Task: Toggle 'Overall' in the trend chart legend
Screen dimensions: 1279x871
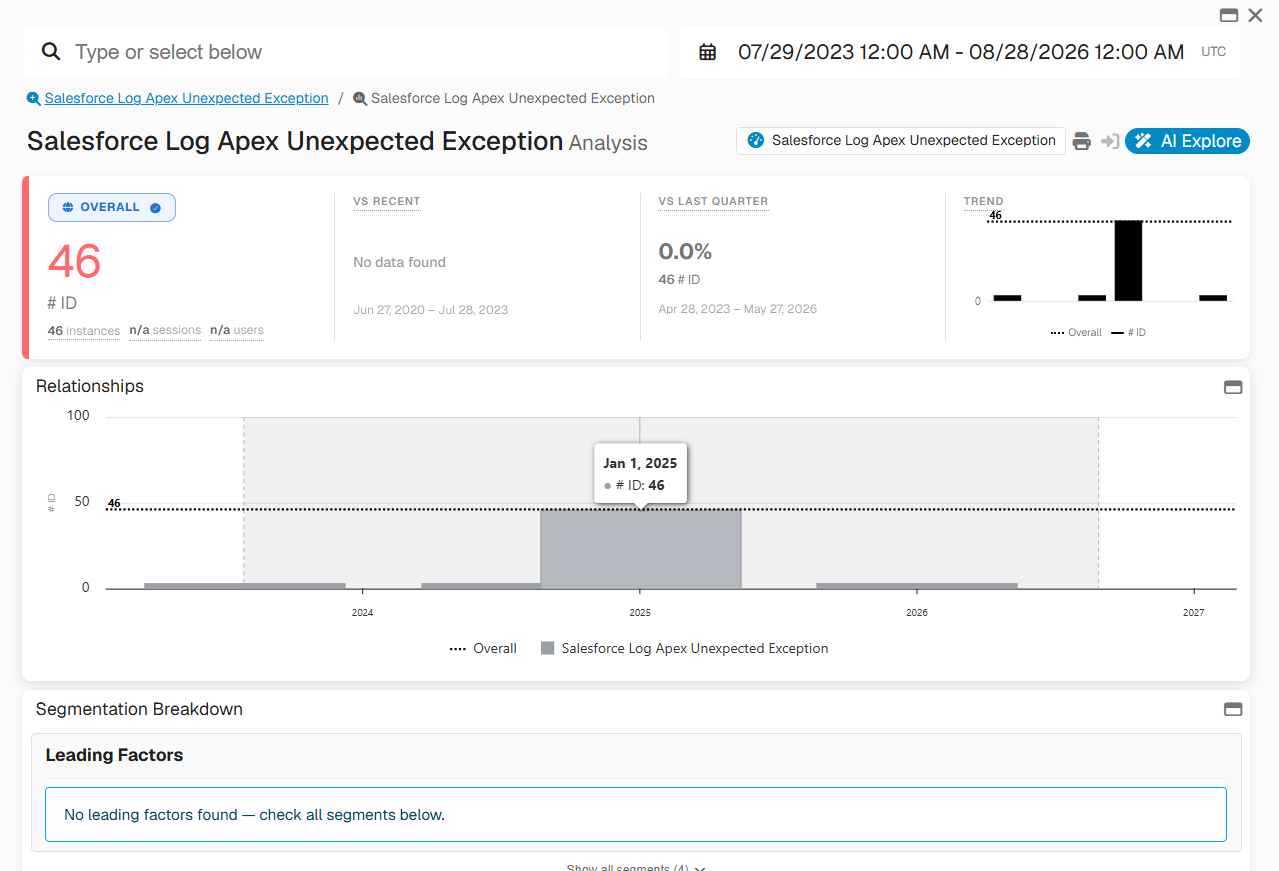Action: [1076, 332]
